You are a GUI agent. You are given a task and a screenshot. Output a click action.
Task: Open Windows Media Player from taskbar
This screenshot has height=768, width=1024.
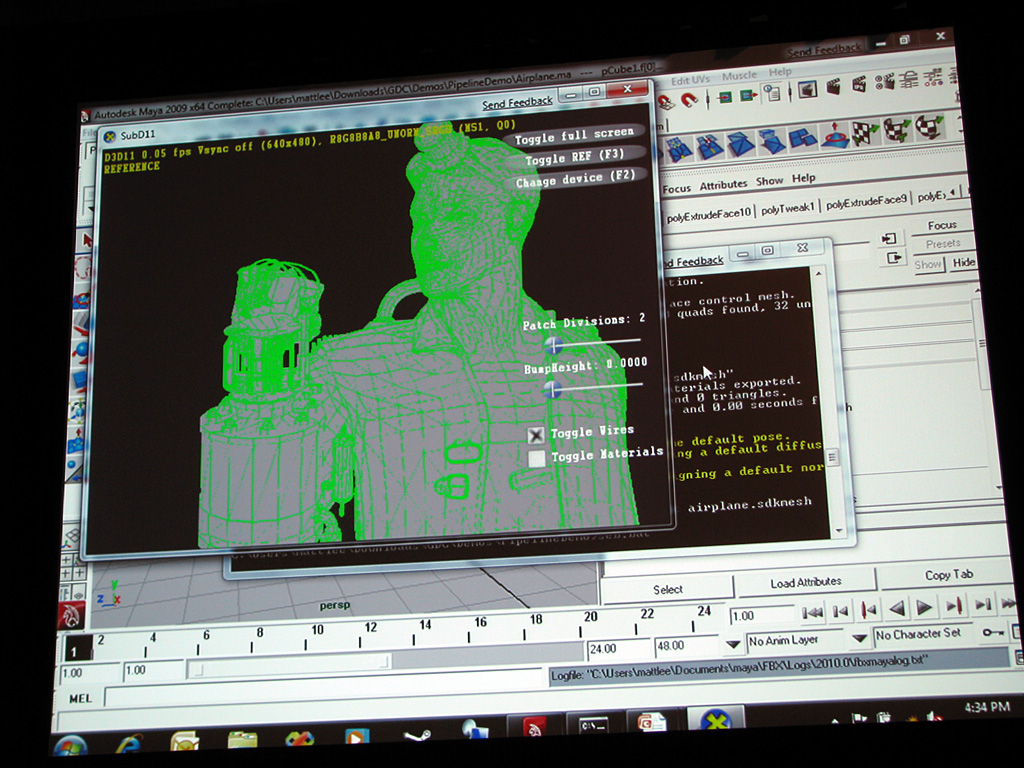click(356, 736)
